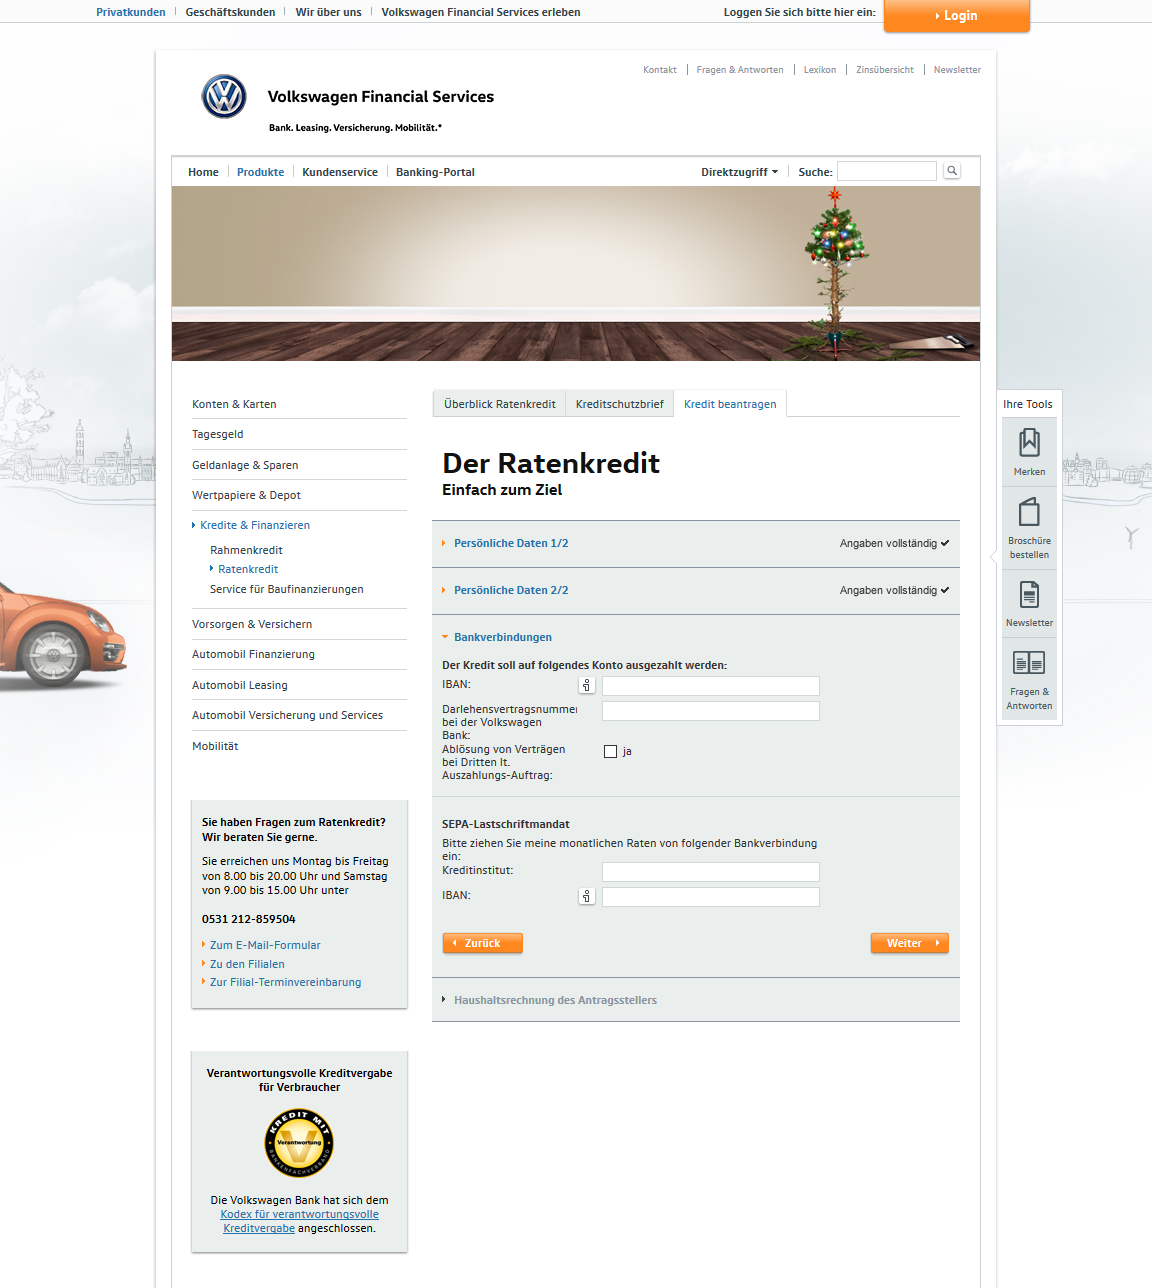Click the Weiter button

pyautogui.click(x=909, y=943)
